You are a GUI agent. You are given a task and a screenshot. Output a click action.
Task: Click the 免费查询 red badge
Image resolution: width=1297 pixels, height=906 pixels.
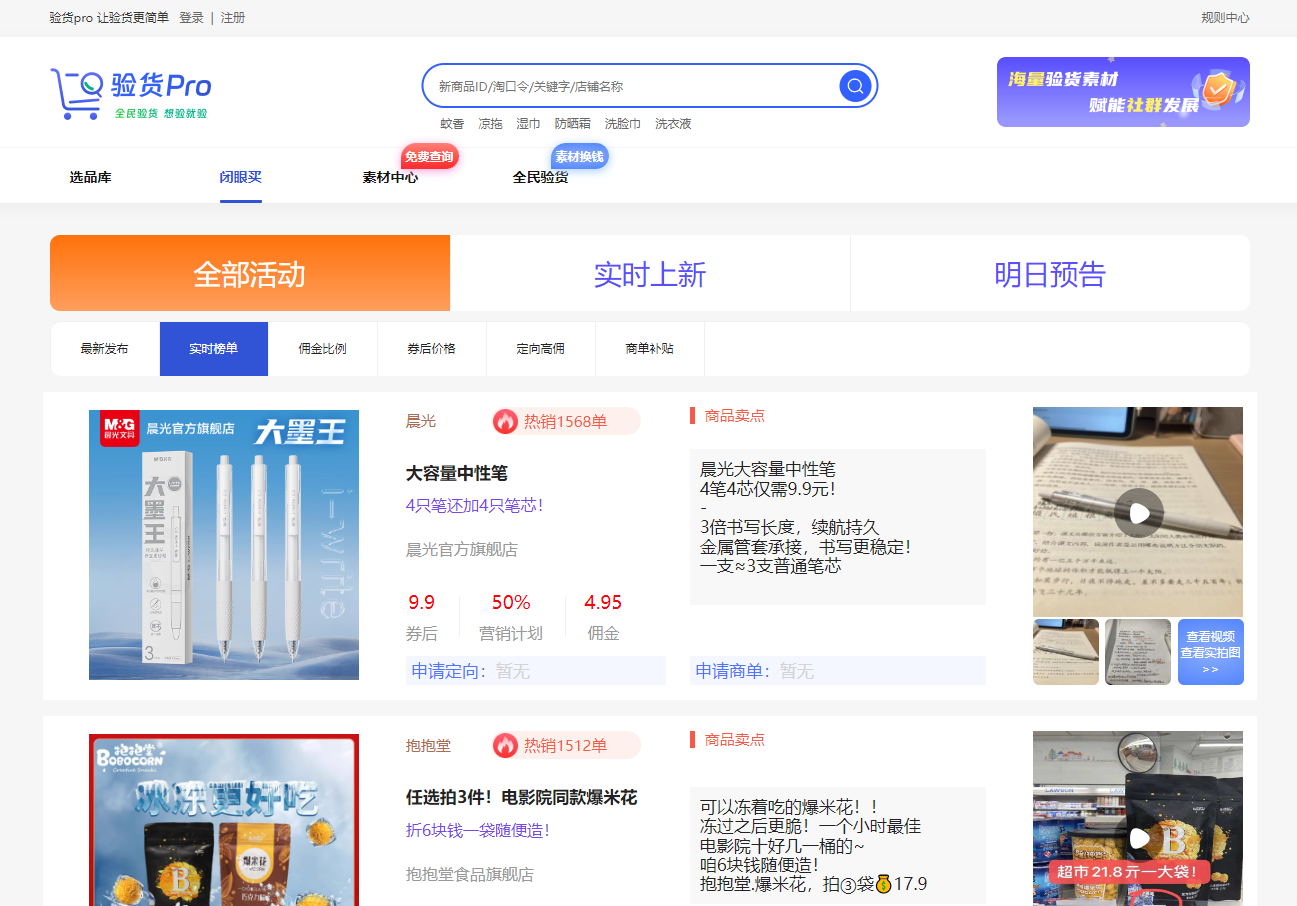(x=429, y=156)
